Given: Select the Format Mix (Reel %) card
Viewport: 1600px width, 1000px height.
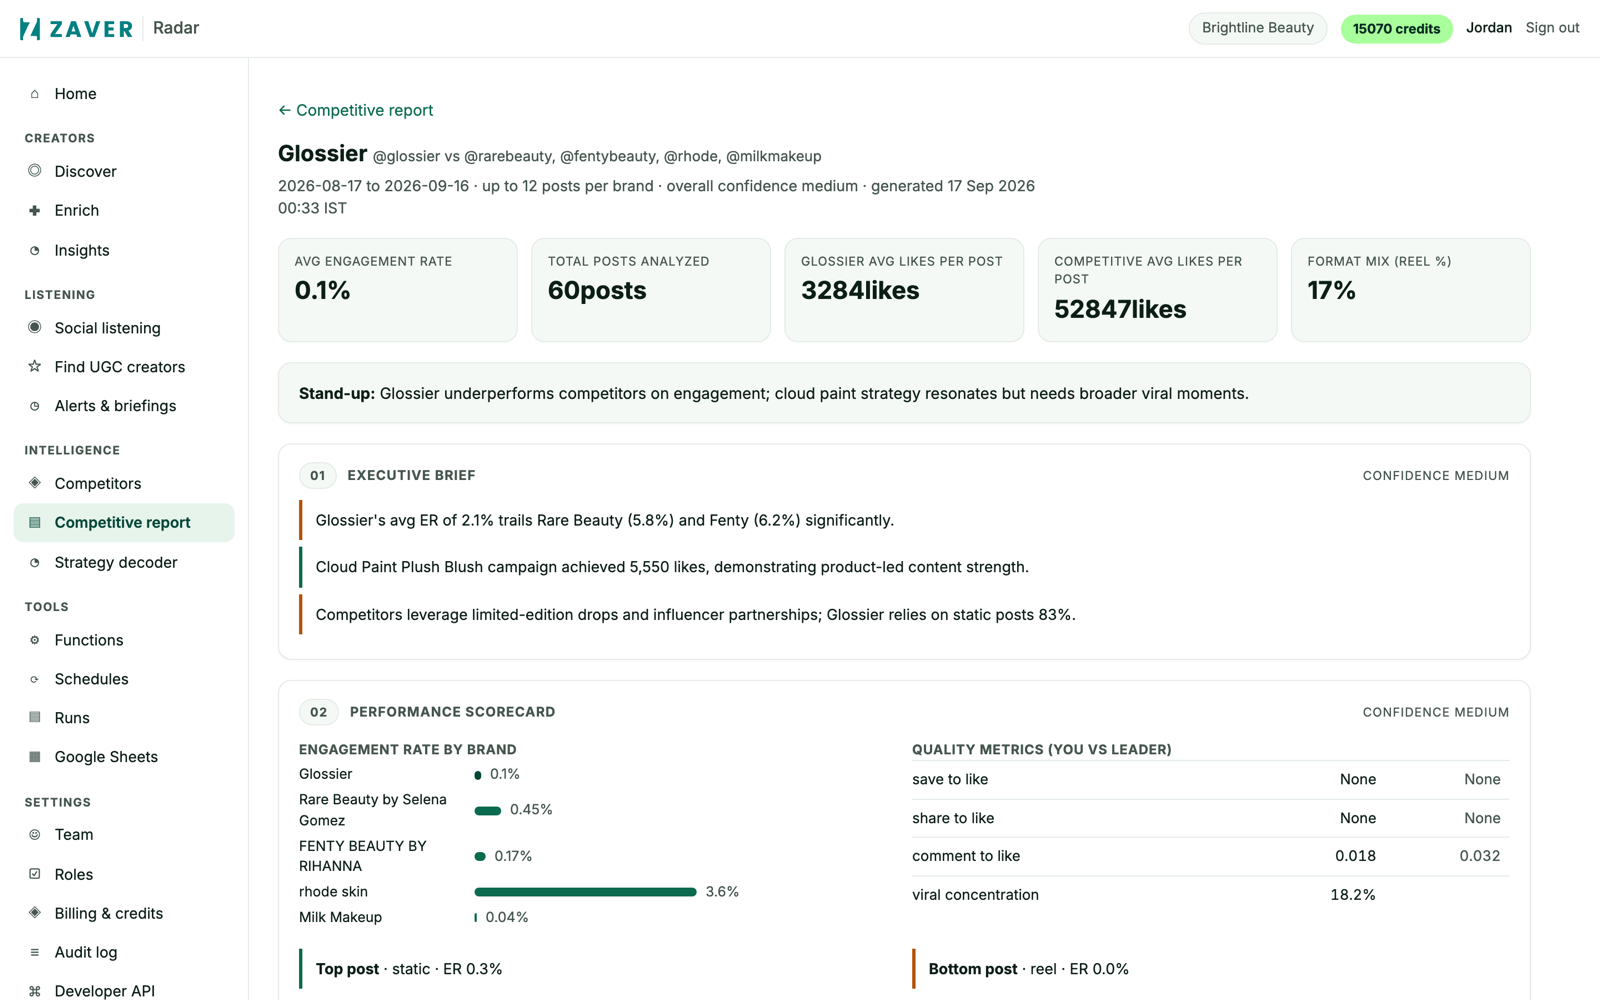Looking at the screenshot, I should tap(1410, 290).
